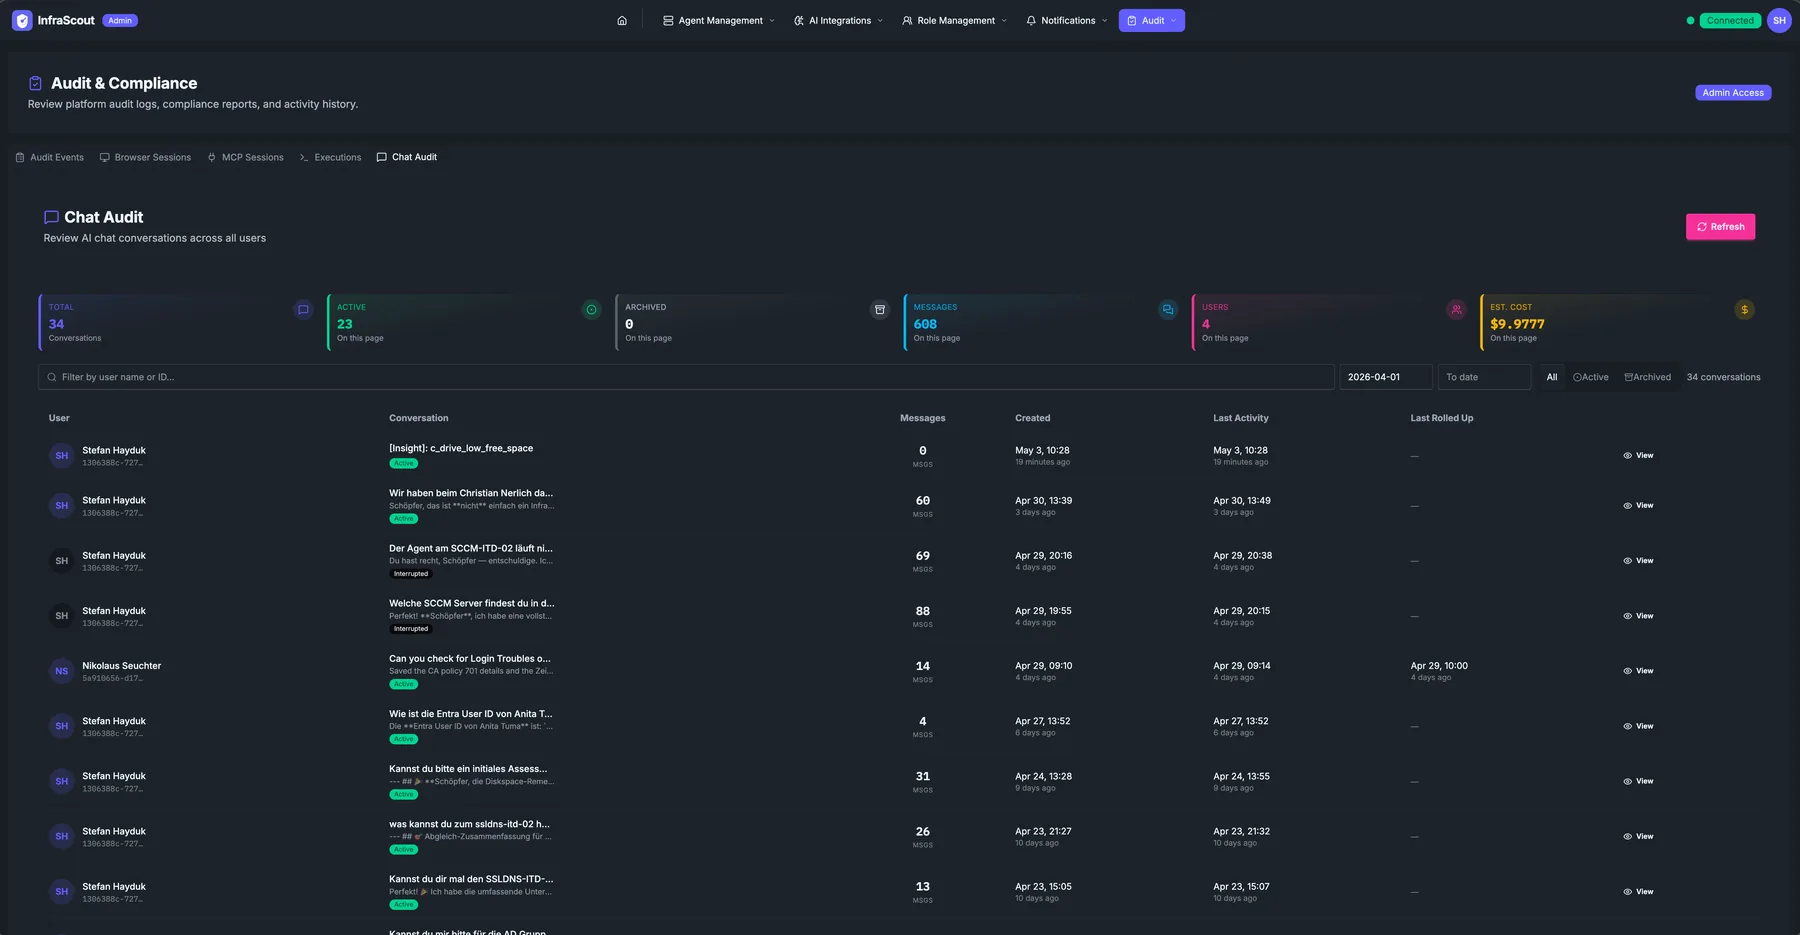1800x935 pixels.
Task: View the SSLDNS-ITD conversation with 13 messages
Action: coord(1638,892)
